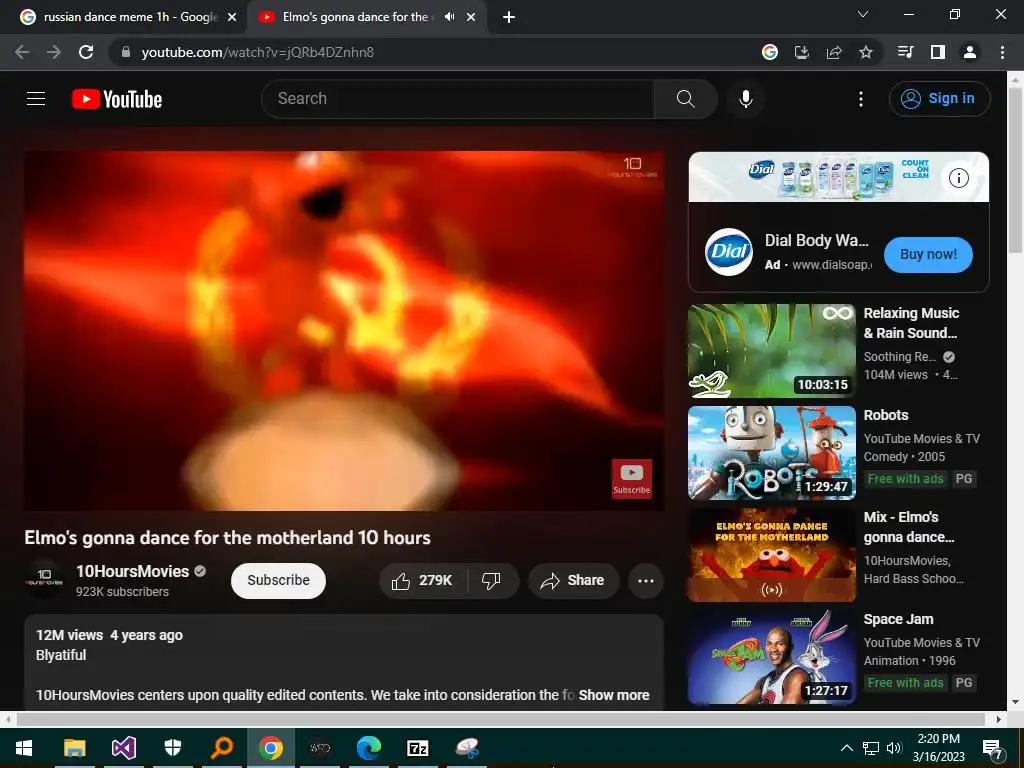
Task: Open the notification center
Action: 993,749
